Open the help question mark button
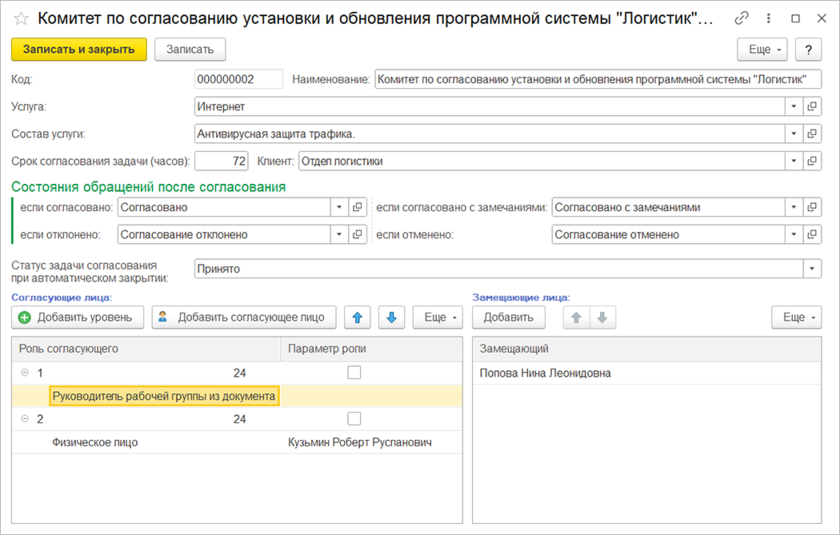Viewport: 840px width, 535px height. click(x=808, y=49)
